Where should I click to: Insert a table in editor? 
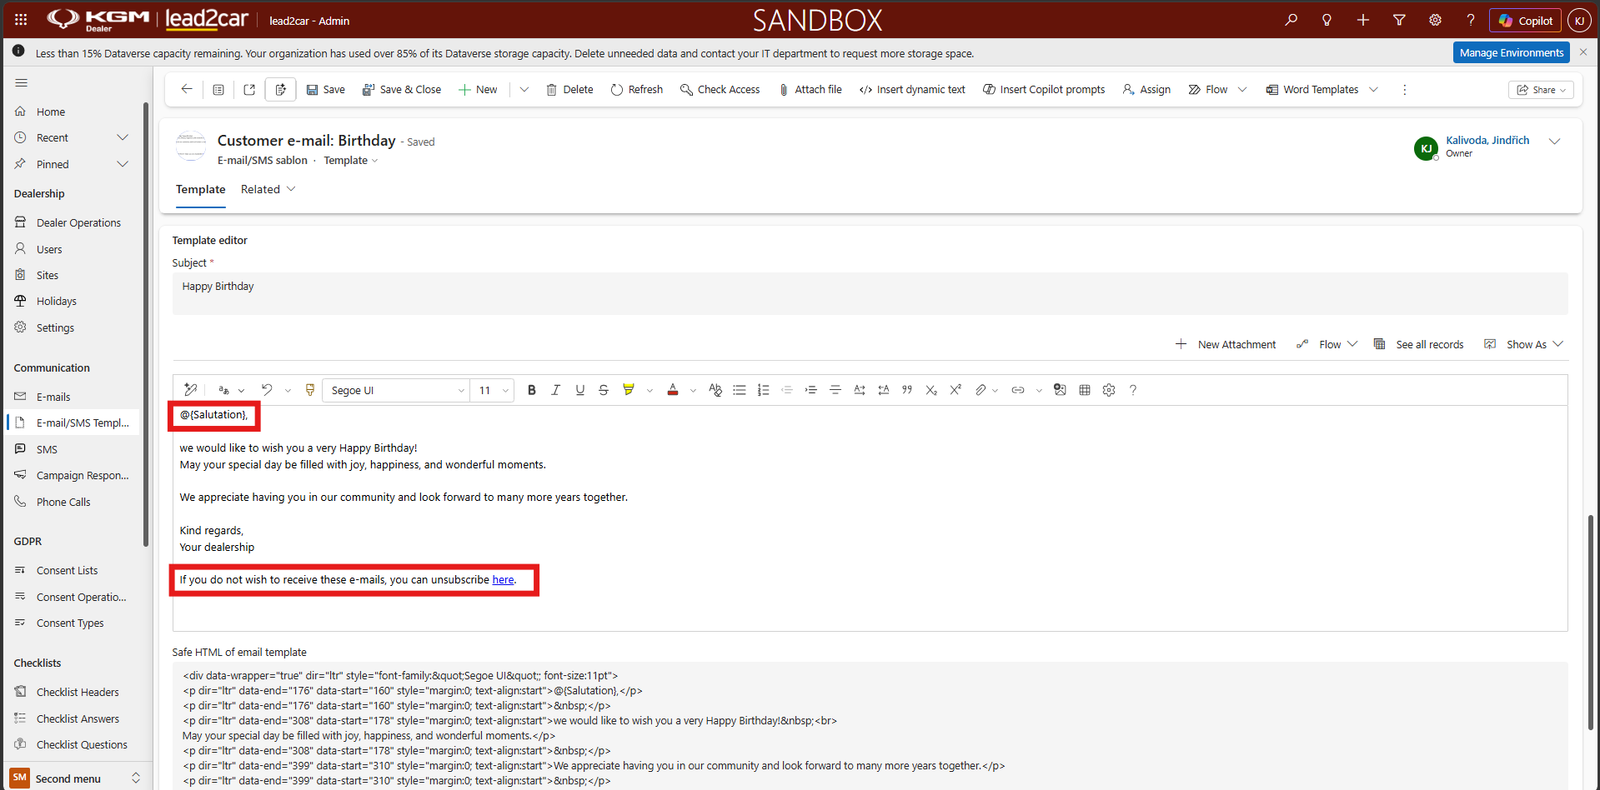point(1085,390)
